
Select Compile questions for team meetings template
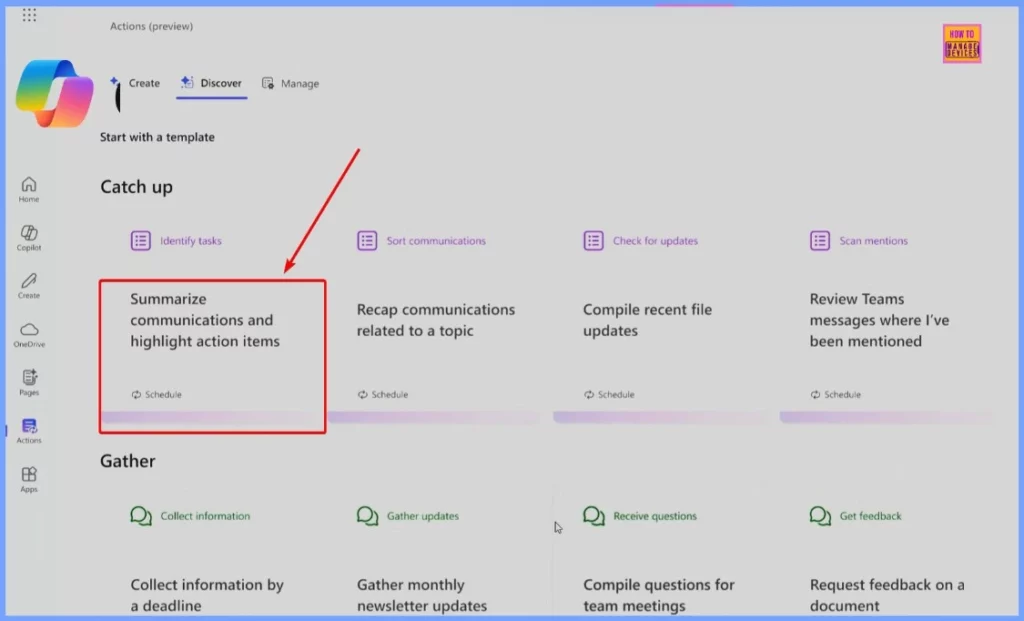[659, 595]
